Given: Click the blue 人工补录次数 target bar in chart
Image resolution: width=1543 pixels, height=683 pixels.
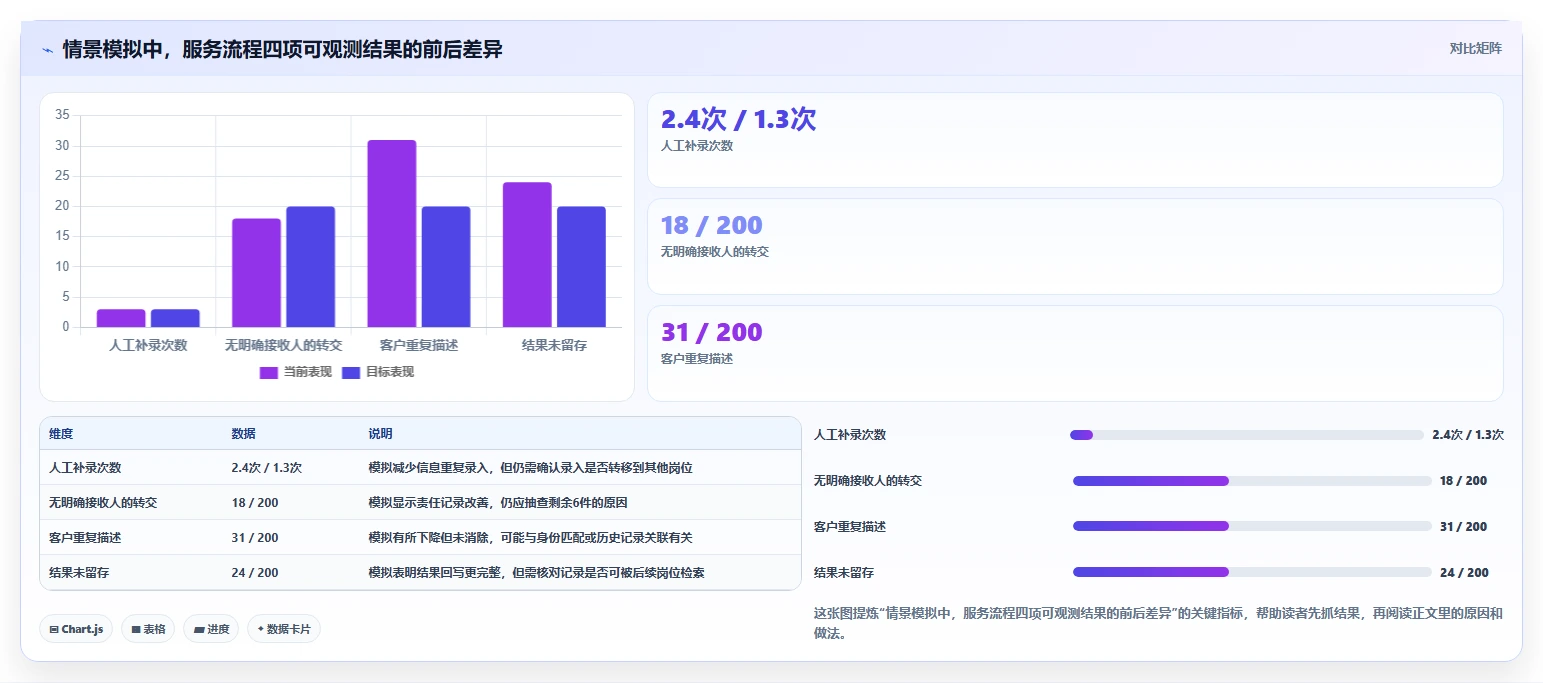Looking at the screenshot, I should tap(175, 318).
